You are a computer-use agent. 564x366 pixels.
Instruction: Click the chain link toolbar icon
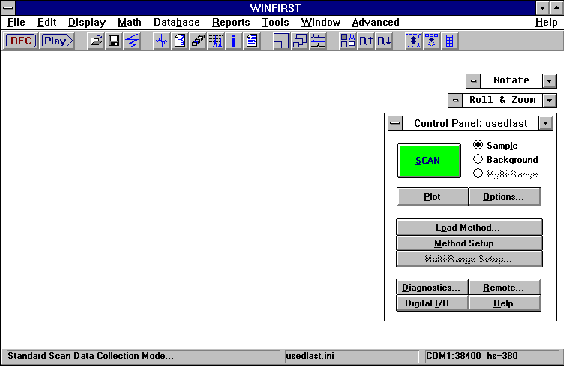197,41
